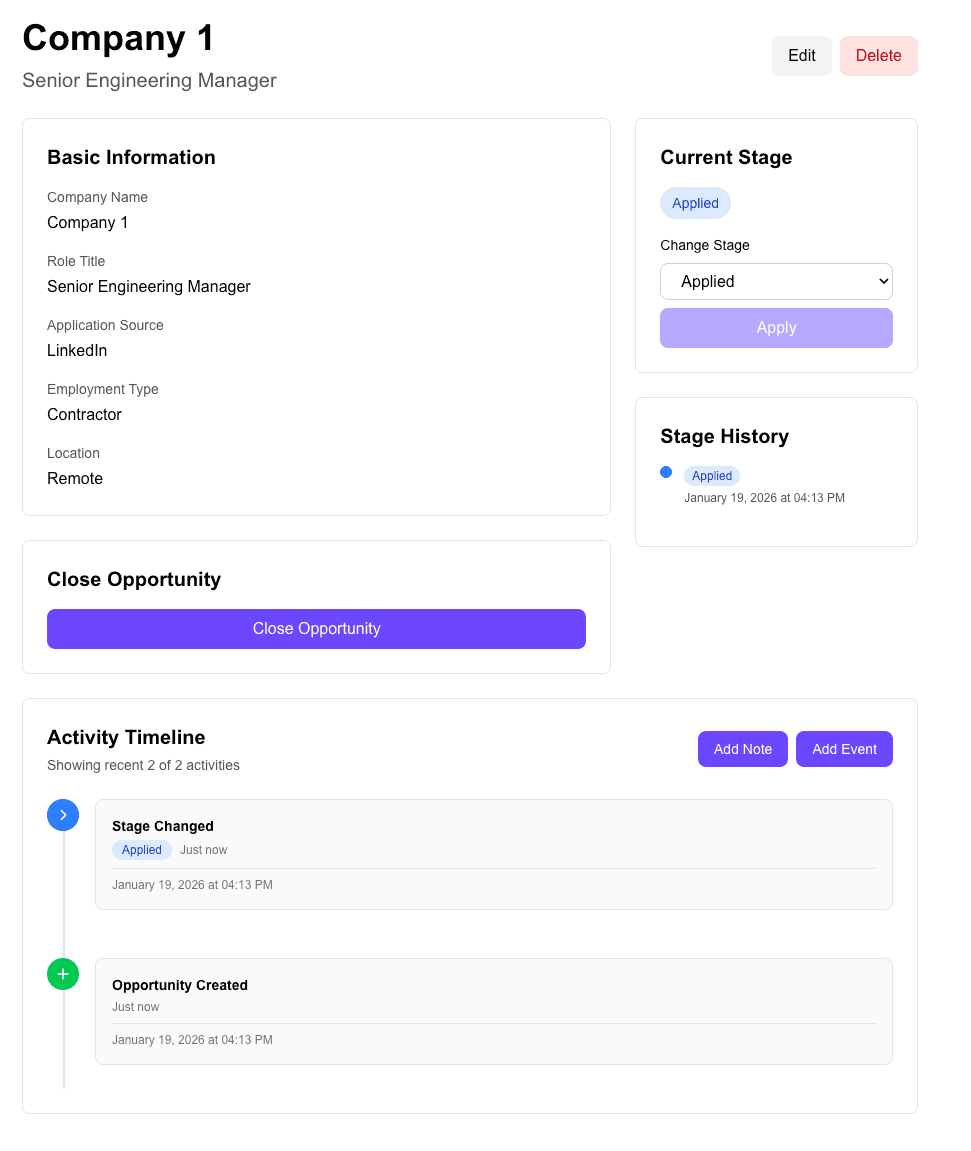Click Add Note in the Activity Timeline

click(x=742, y=748)
